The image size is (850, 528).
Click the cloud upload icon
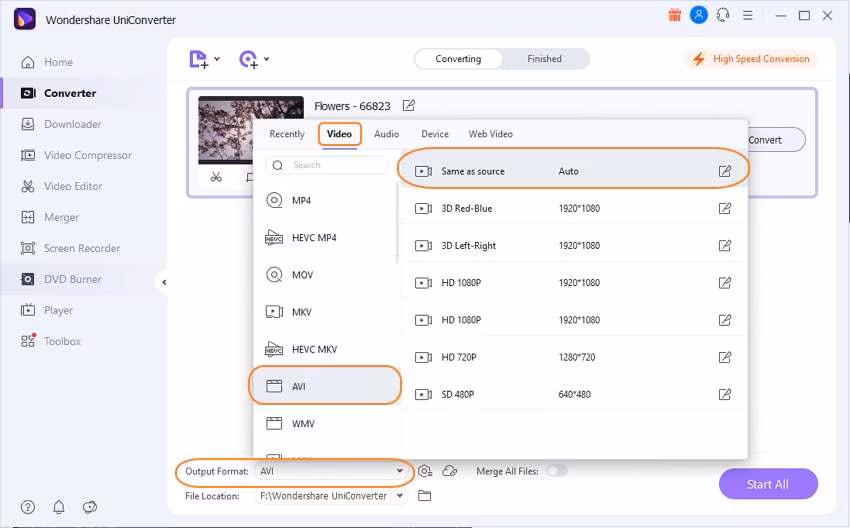(450, 471)
